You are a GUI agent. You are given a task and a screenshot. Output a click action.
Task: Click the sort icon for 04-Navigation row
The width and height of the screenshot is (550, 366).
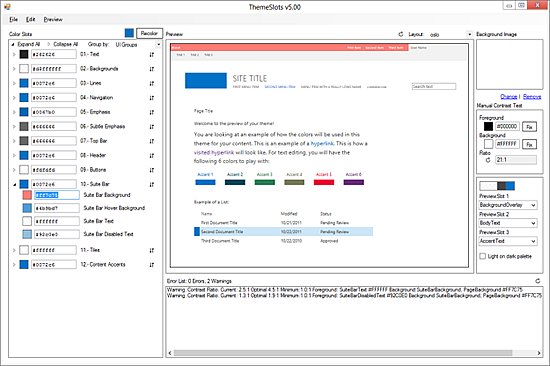pyautogui.click(x=152, y=98)
